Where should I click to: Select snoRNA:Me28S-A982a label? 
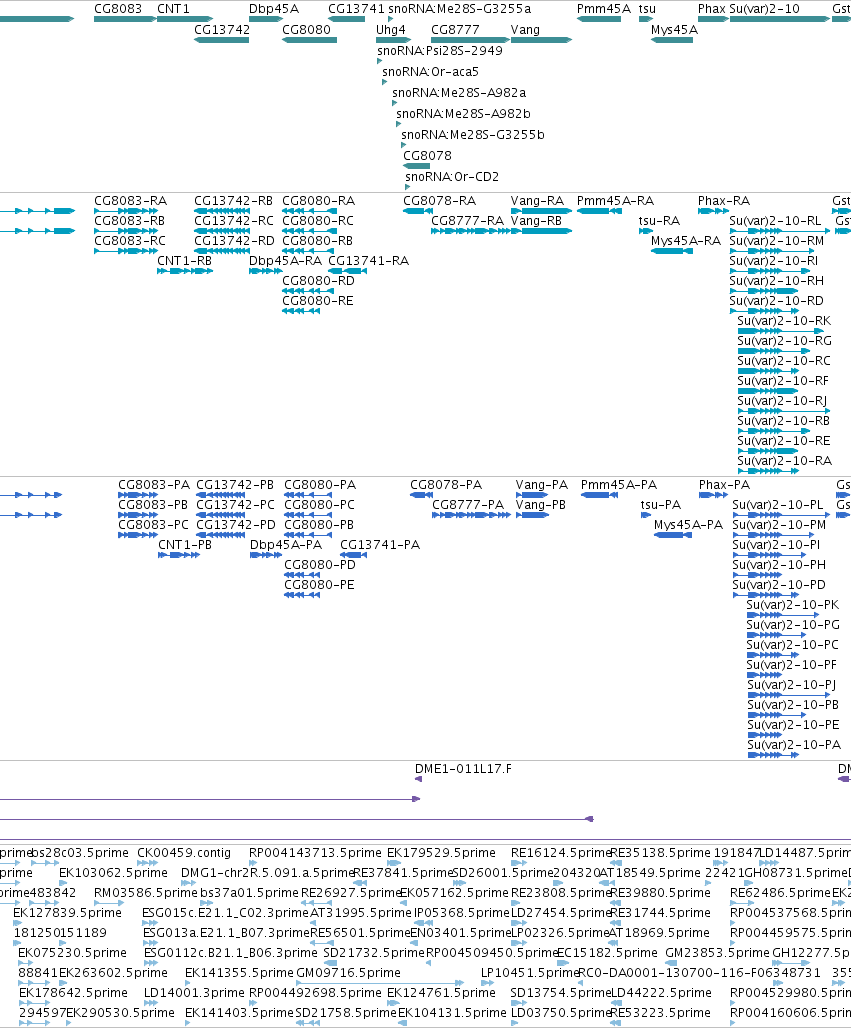459,93
